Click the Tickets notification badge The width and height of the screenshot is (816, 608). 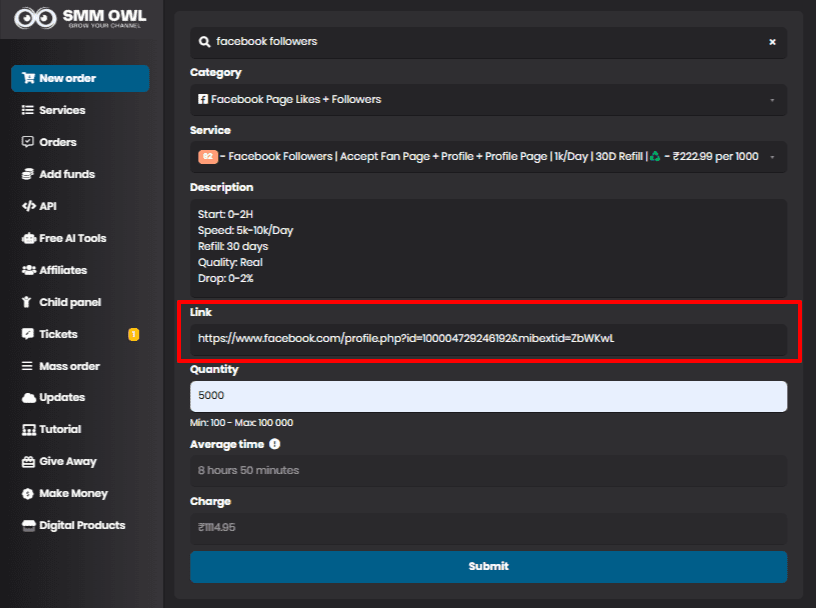click(x=133, y=334)
